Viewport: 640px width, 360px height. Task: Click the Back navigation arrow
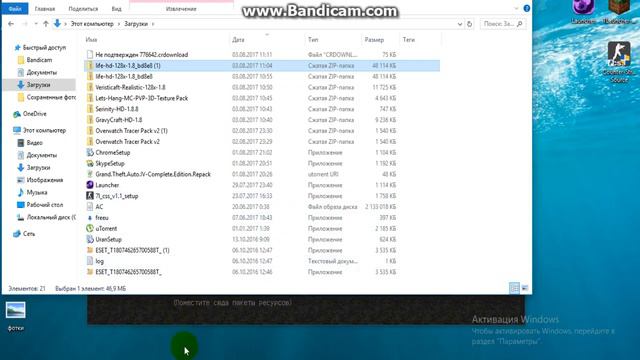tap(11, 24)
